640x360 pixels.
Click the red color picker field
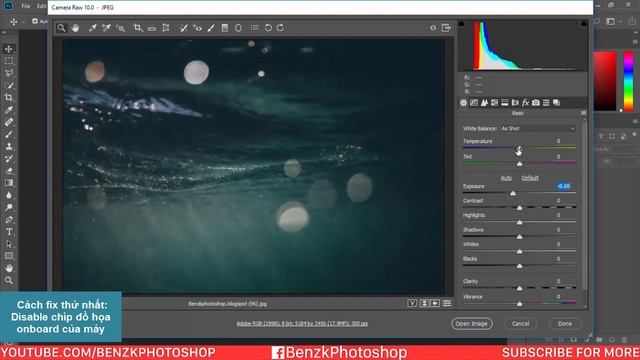605,81
